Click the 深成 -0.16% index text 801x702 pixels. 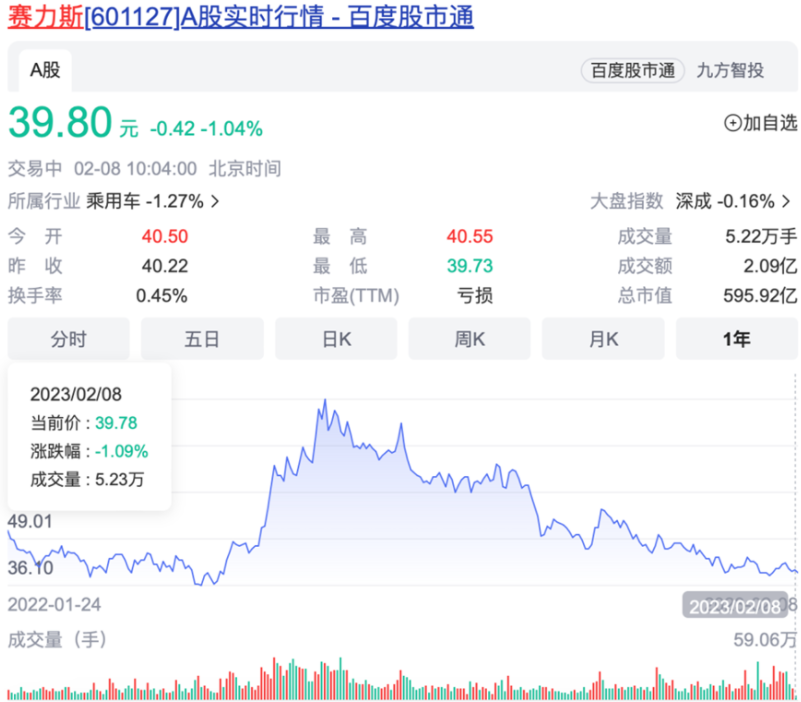pyautogui.click(x=725, y=202)
